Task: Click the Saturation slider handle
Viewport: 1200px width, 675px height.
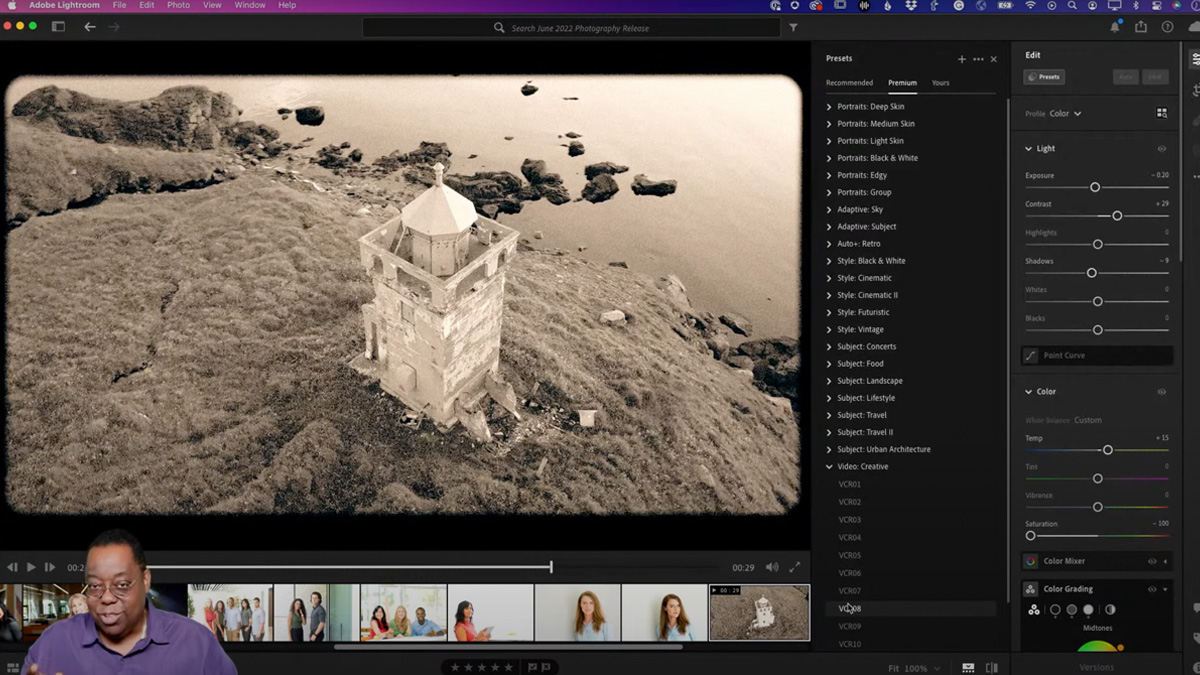Action: [1031, 535]
